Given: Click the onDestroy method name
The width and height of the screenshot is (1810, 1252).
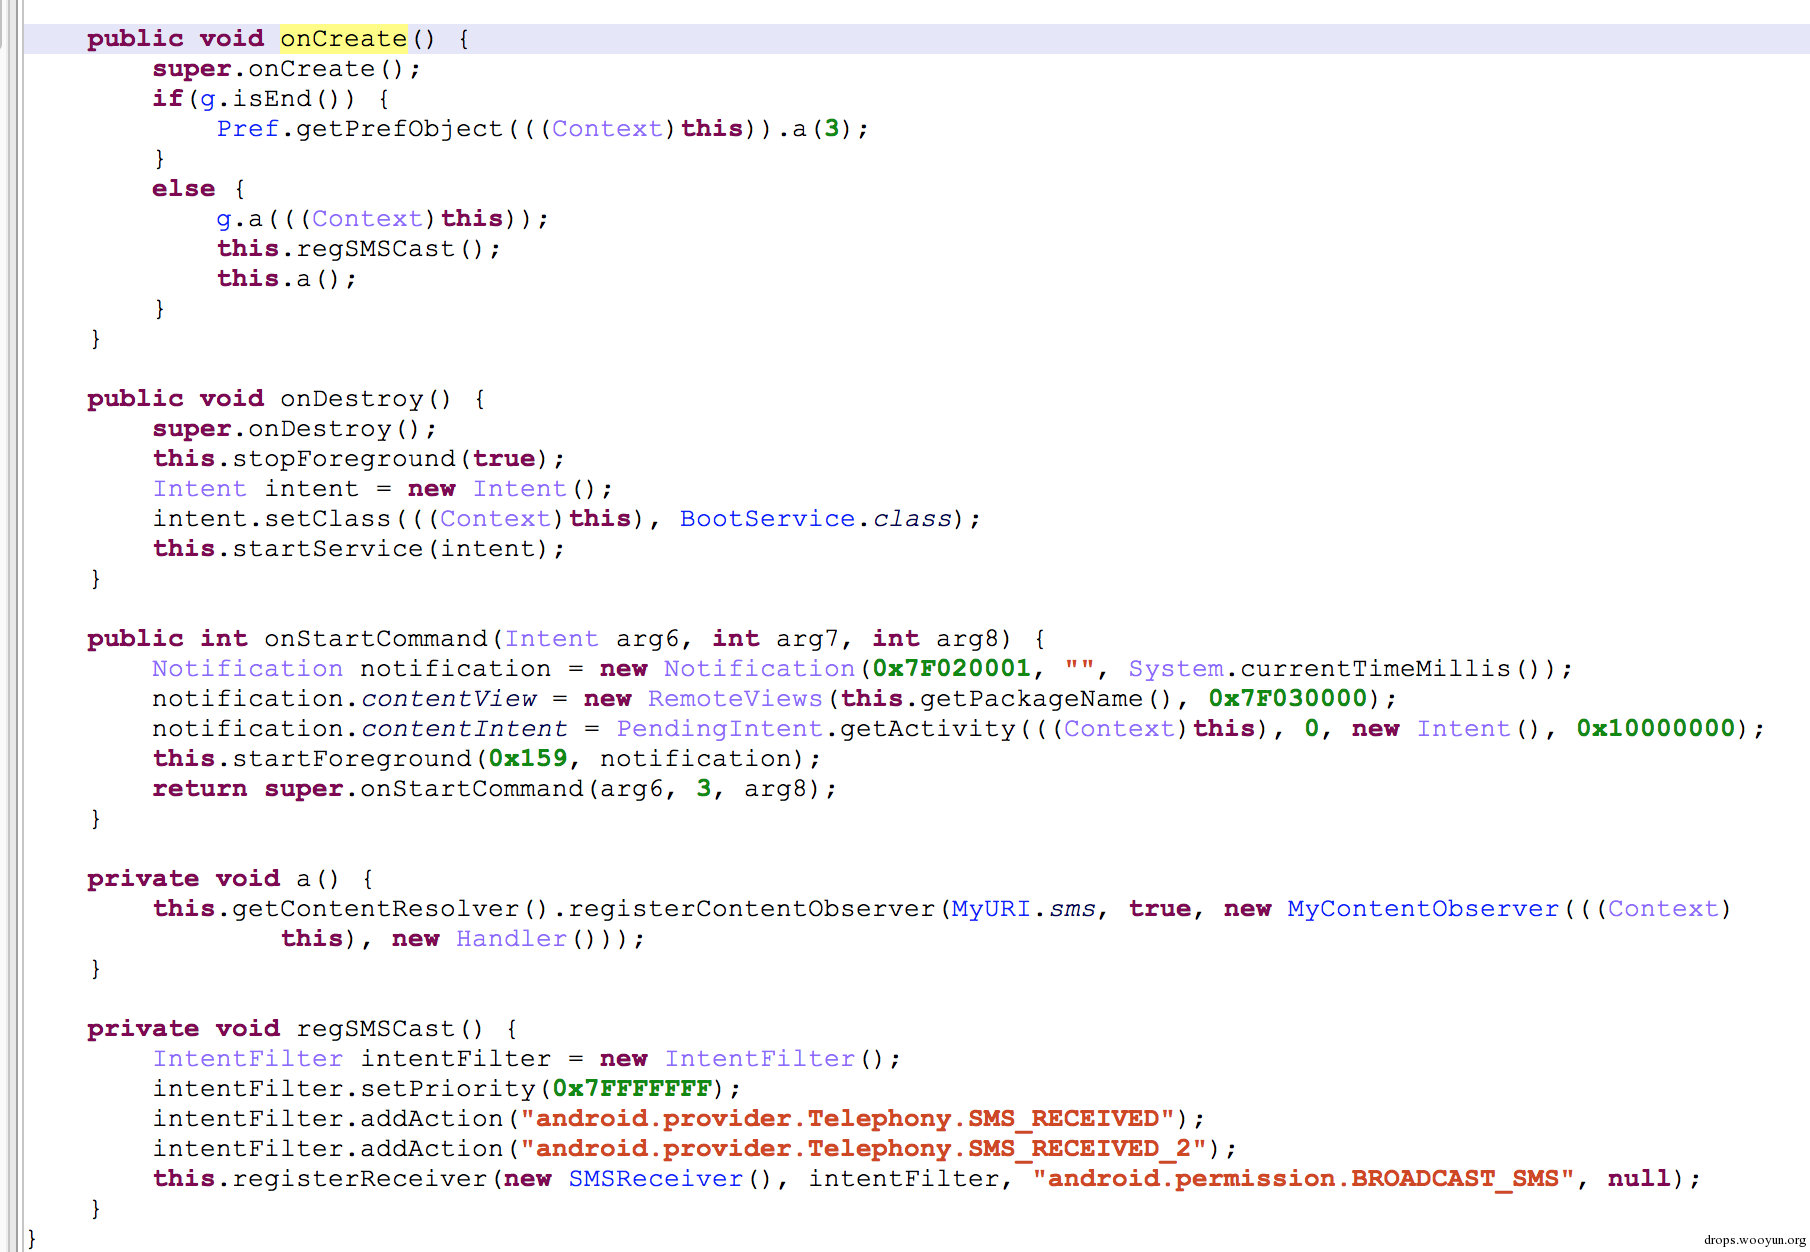Looking at the screenshot, I should point(351,399).
